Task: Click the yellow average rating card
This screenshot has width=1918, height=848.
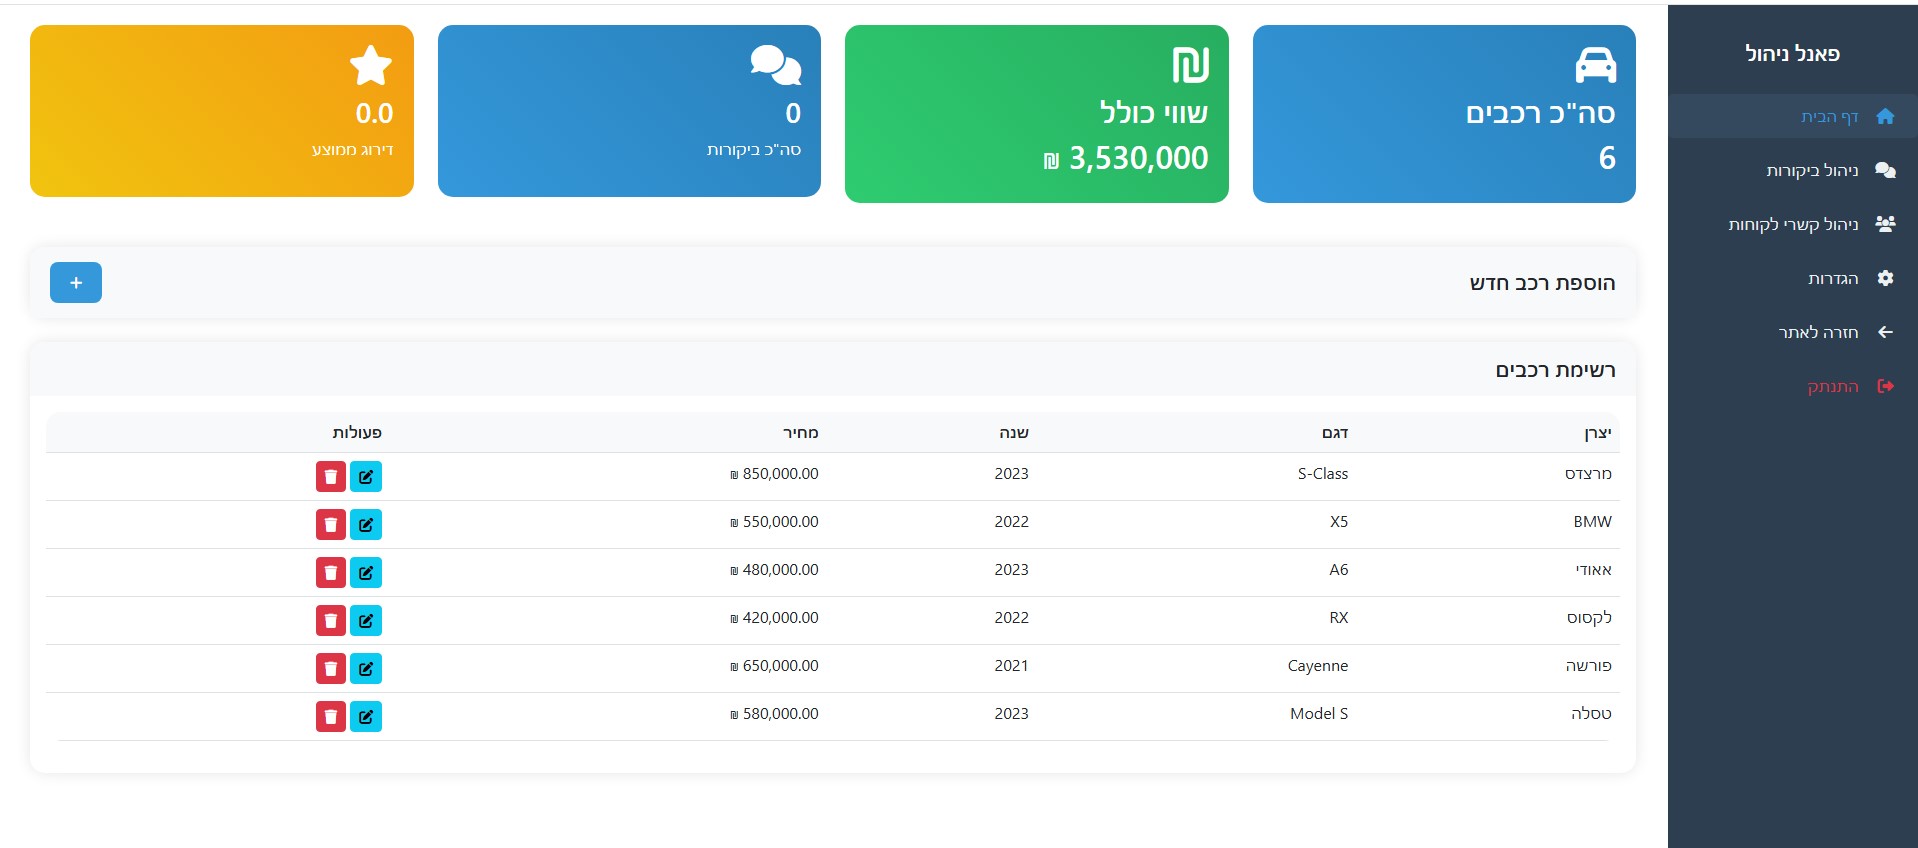Action: [222, 111]
